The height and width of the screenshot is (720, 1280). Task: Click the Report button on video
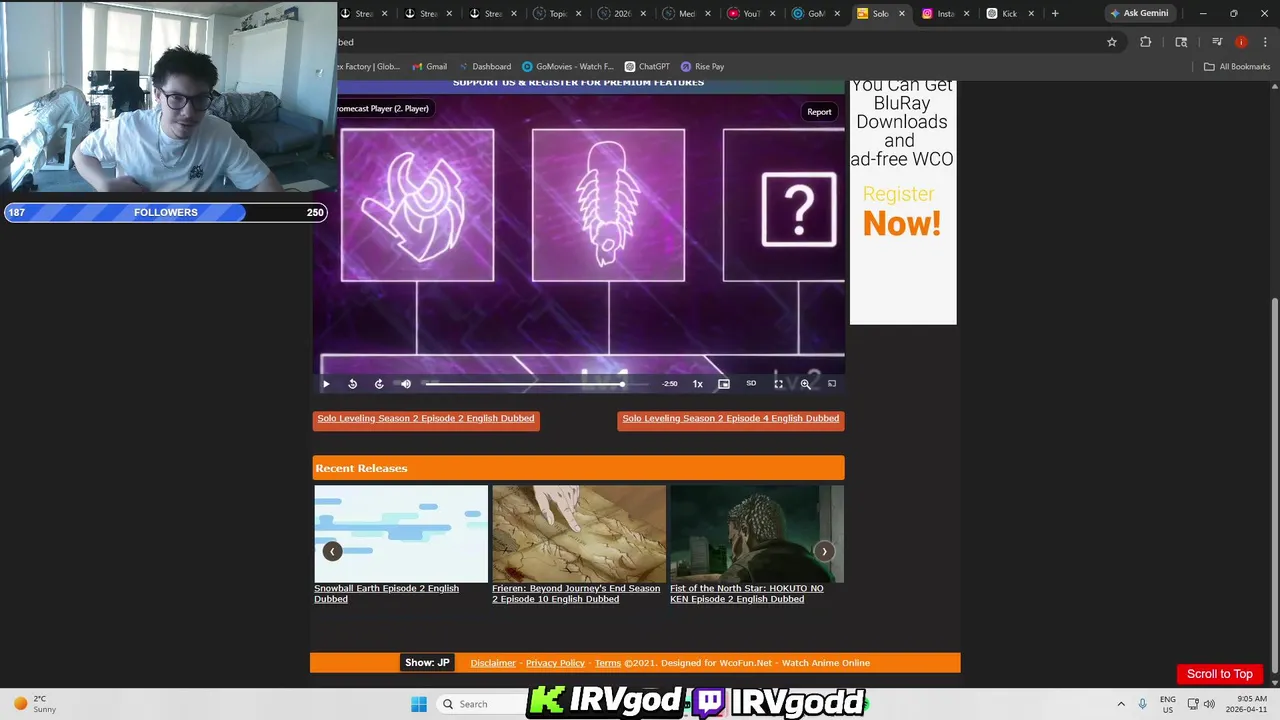pos(819,112)
